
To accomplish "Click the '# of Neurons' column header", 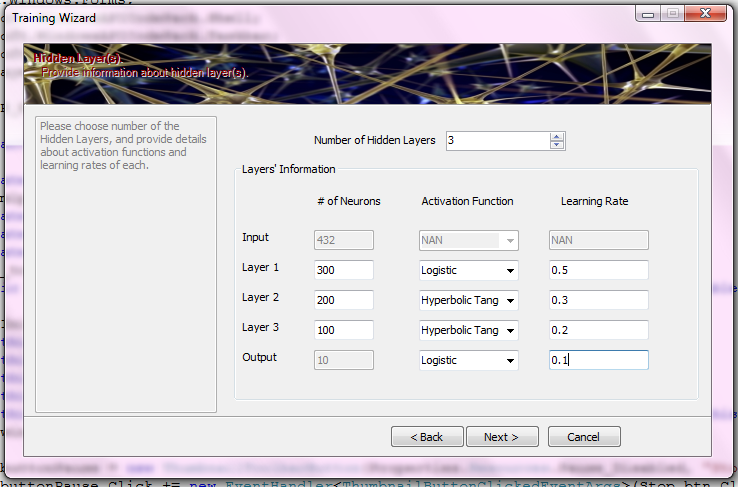I will (349, 201).
